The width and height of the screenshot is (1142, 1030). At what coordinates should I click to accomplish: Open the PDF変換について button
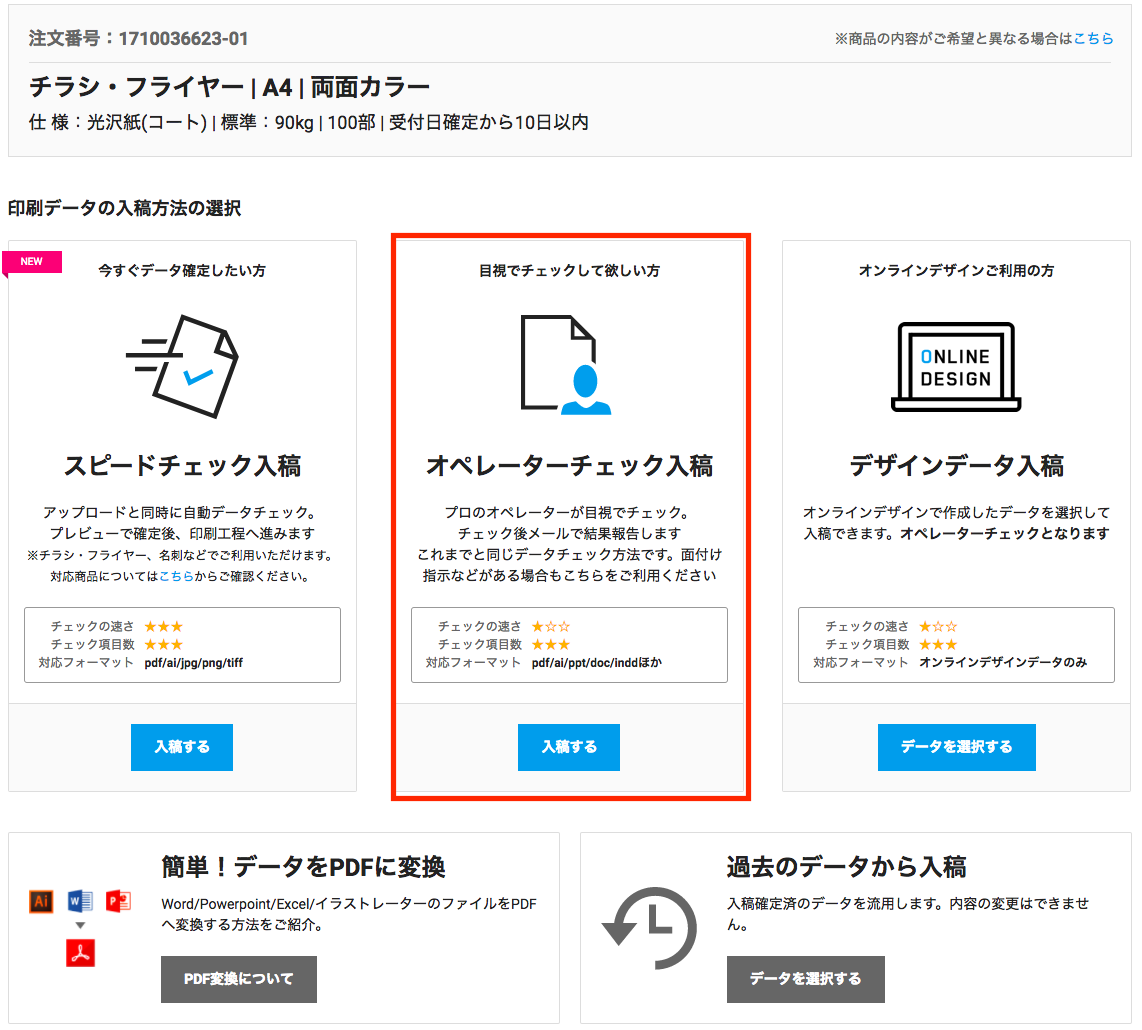coord(239,979)
